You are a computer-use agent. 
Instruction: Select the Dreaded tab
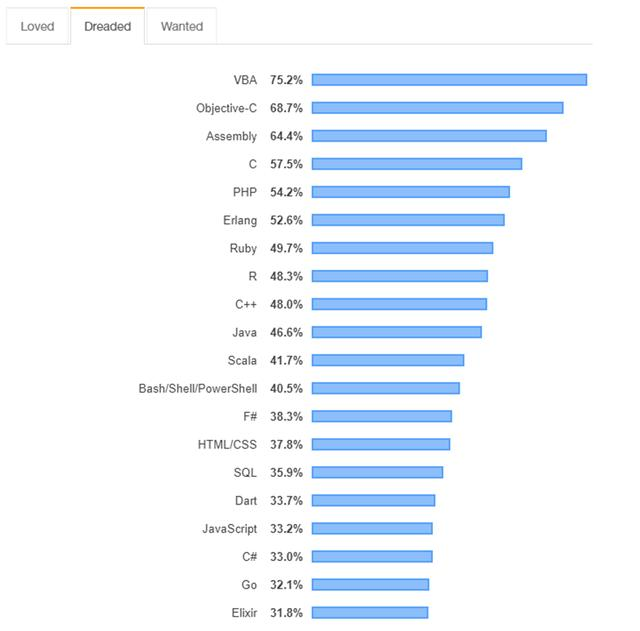point(107,26)
